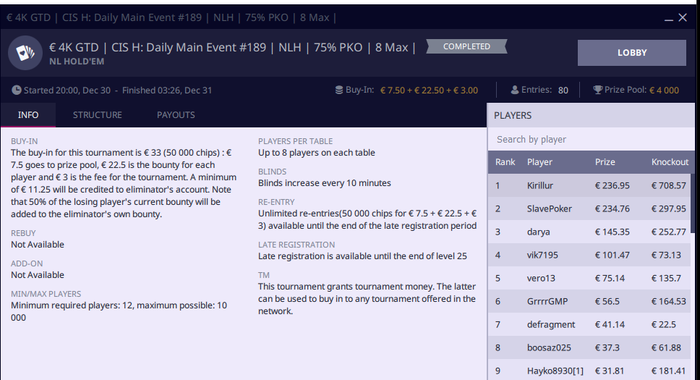Close the tournament window

(x=683, y=17)
